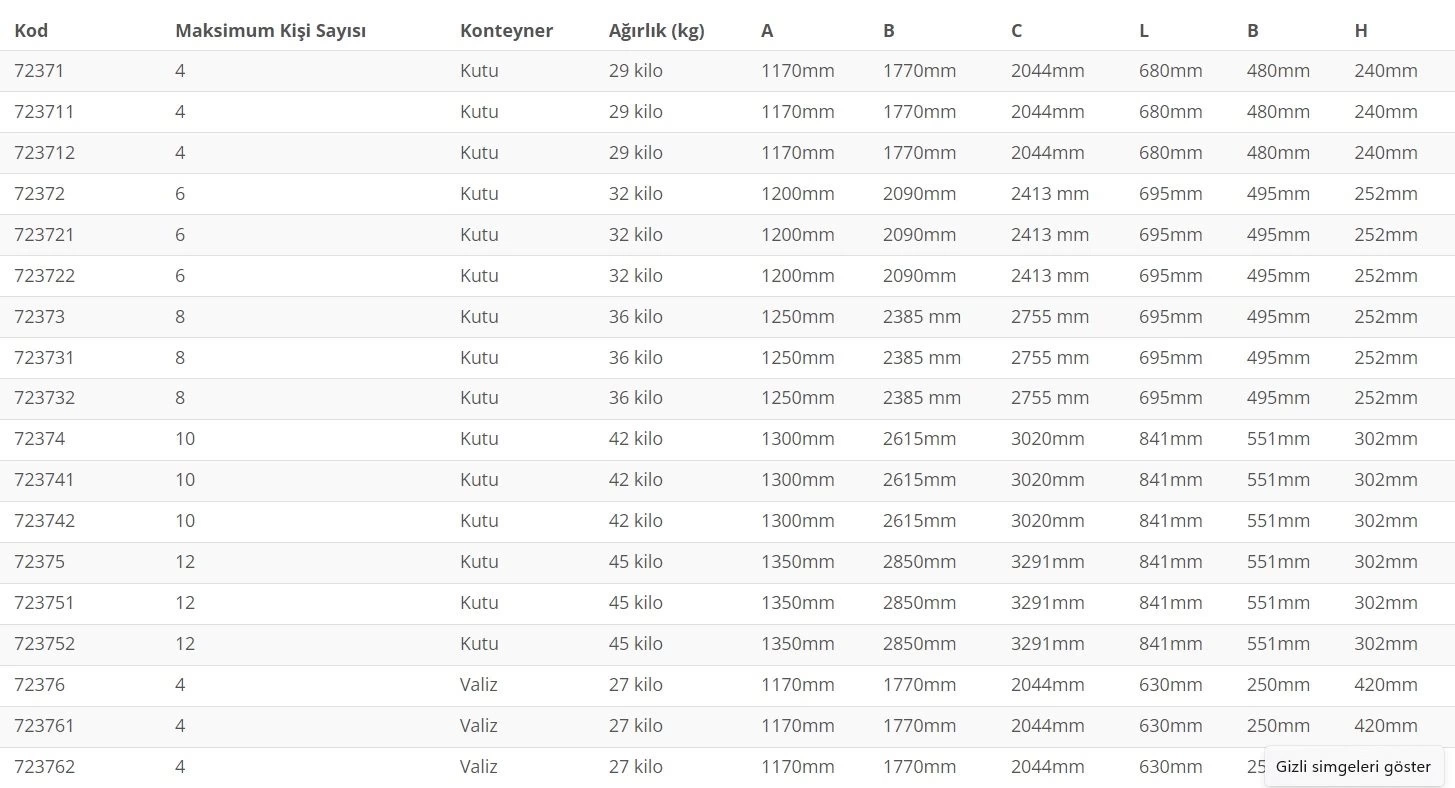Click code 723762 cell
Viewport: 1455px width, 788px height.
(44, 767)
